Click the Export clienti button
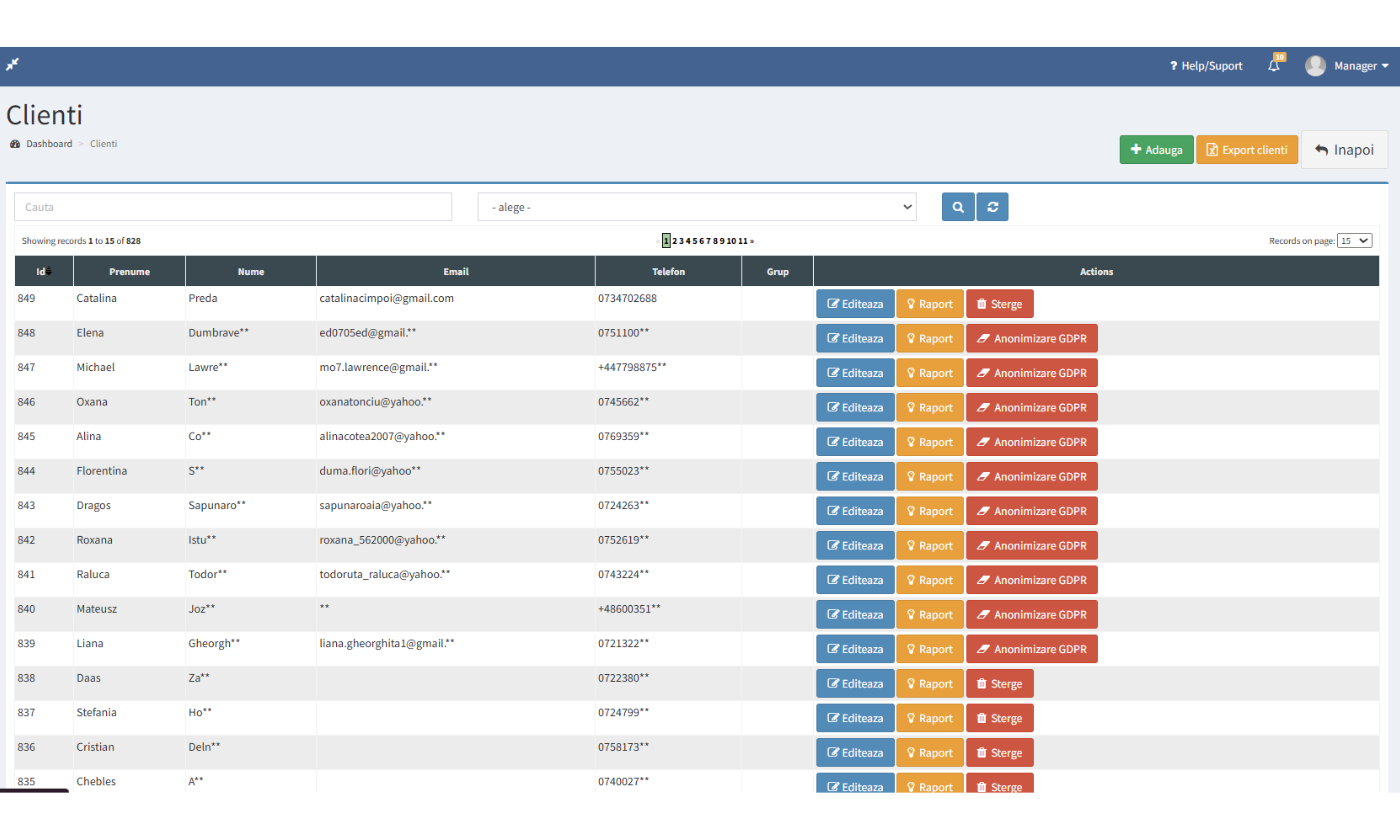 point(1246,150)
